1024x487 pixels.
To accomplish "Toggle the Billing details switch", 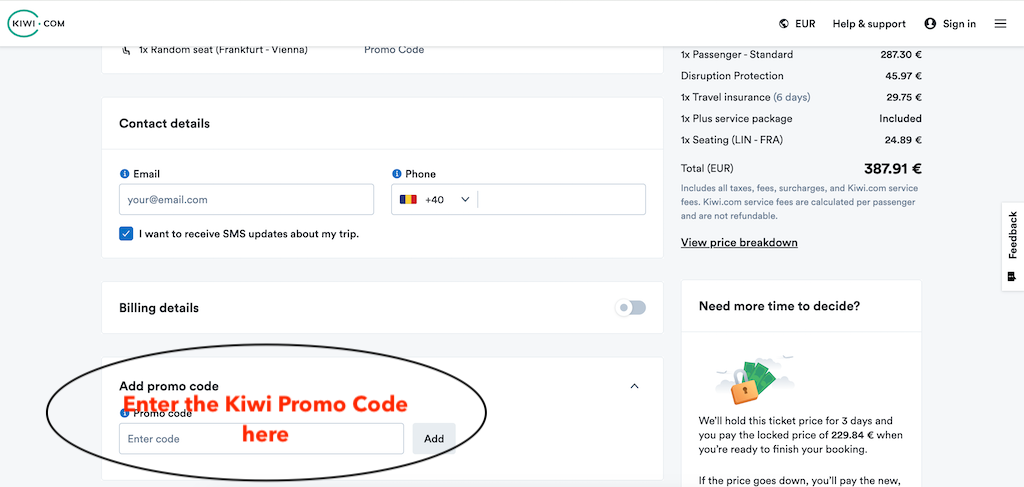I will point(631,308).
